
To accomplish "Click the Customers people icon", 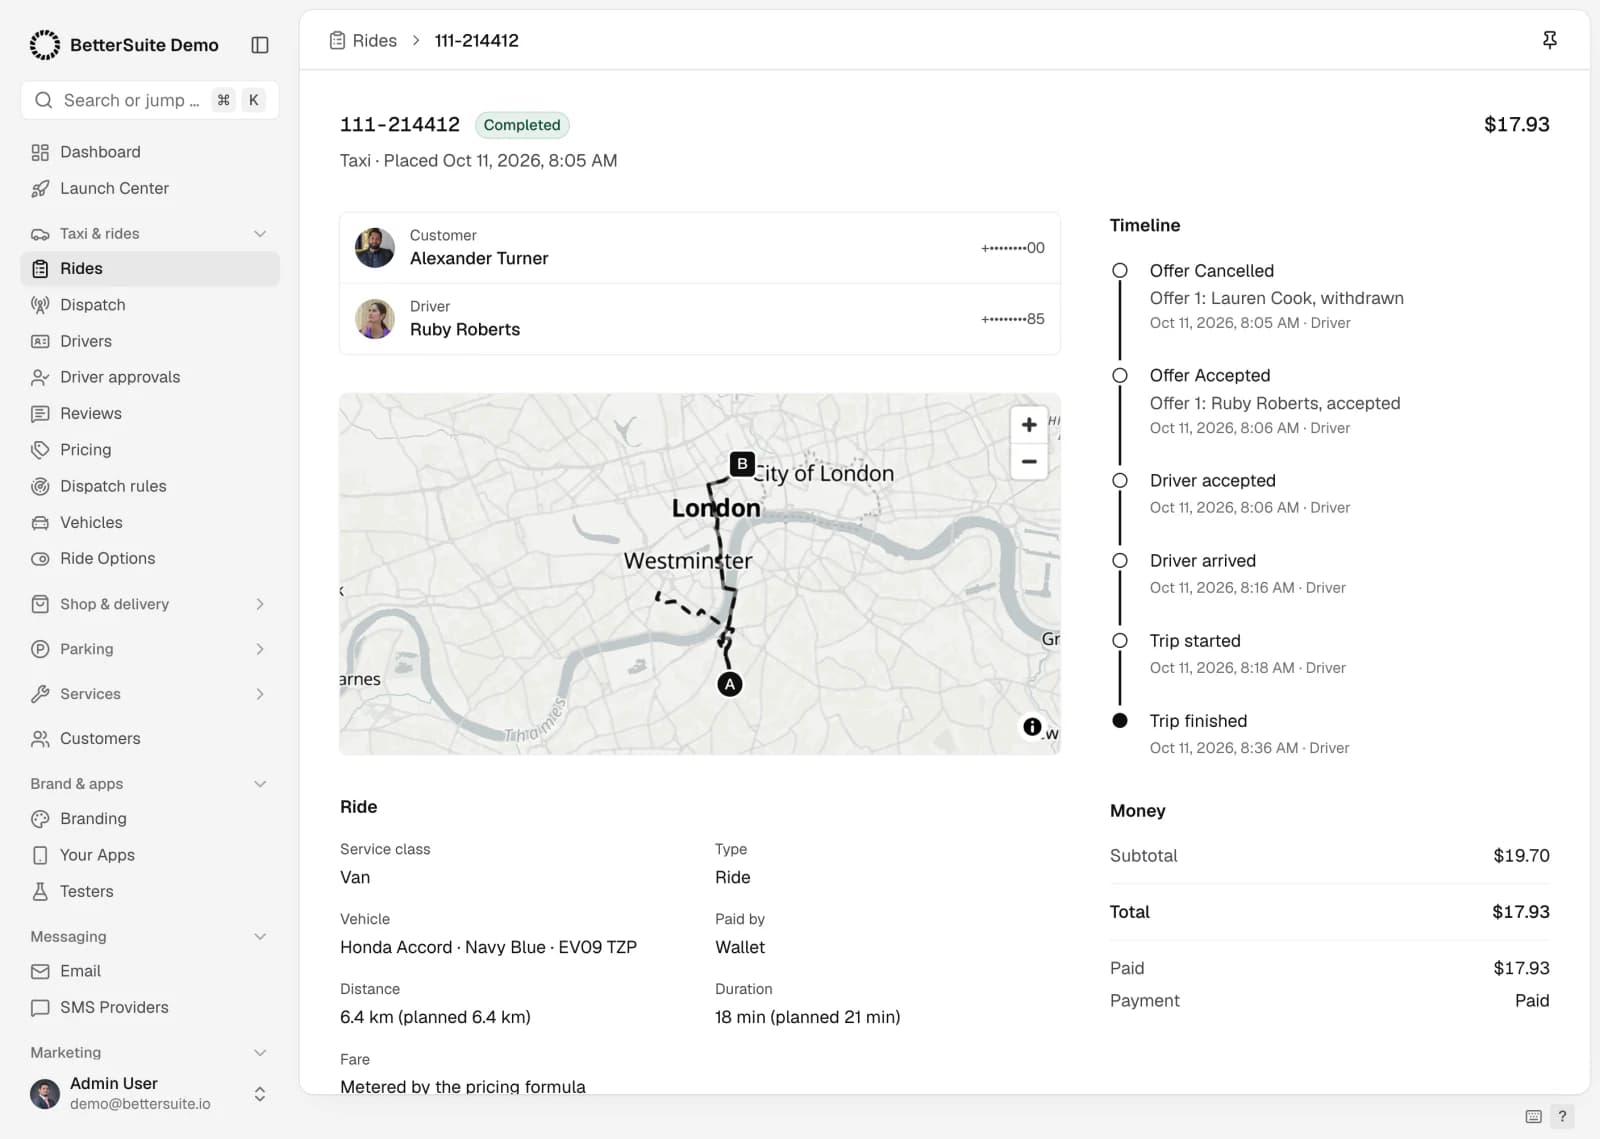I will coord(40,738).
